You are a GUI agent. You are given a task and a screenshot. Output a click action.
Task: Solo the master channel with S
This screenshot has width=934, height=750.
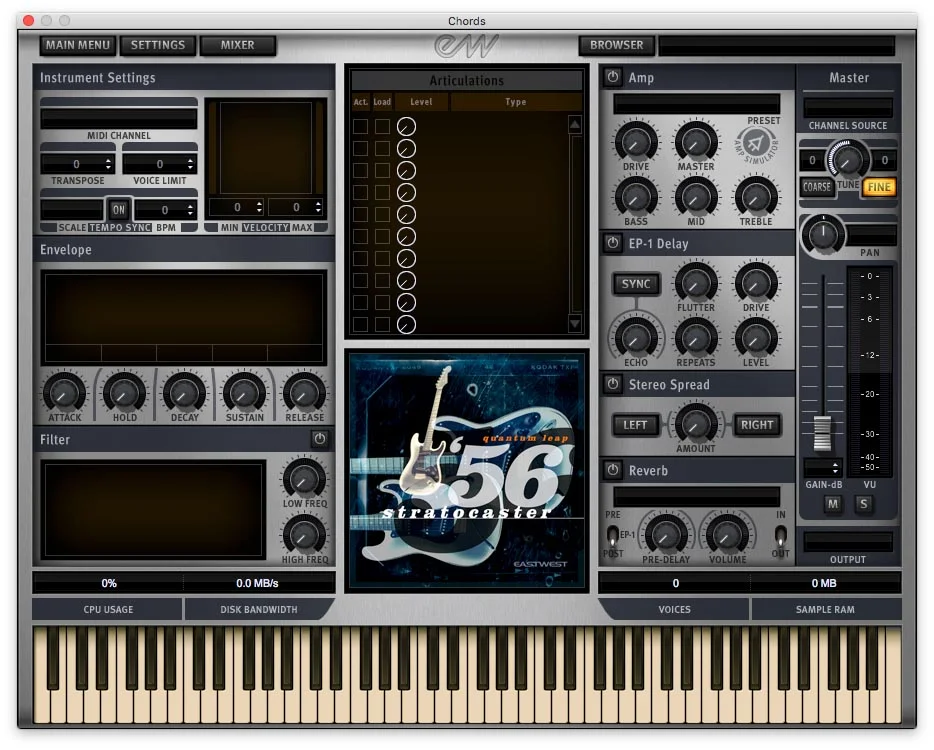click(x=863, y=504)
